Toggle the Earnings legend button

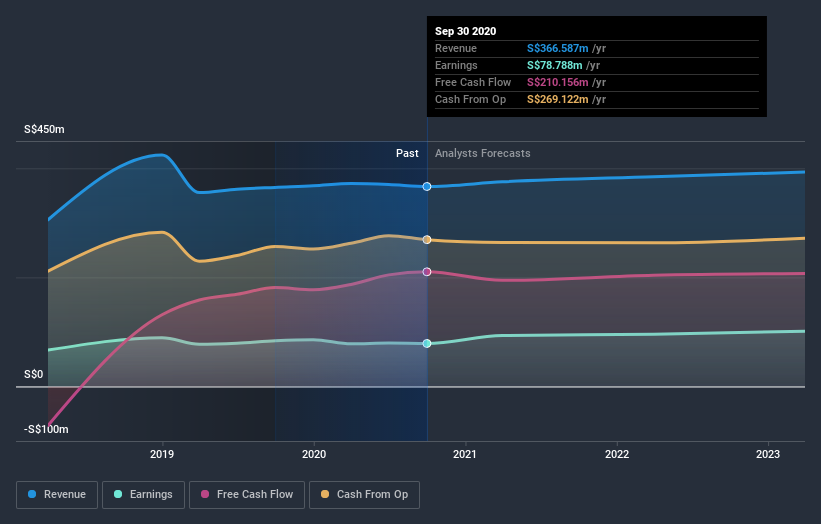coord(143,495)
